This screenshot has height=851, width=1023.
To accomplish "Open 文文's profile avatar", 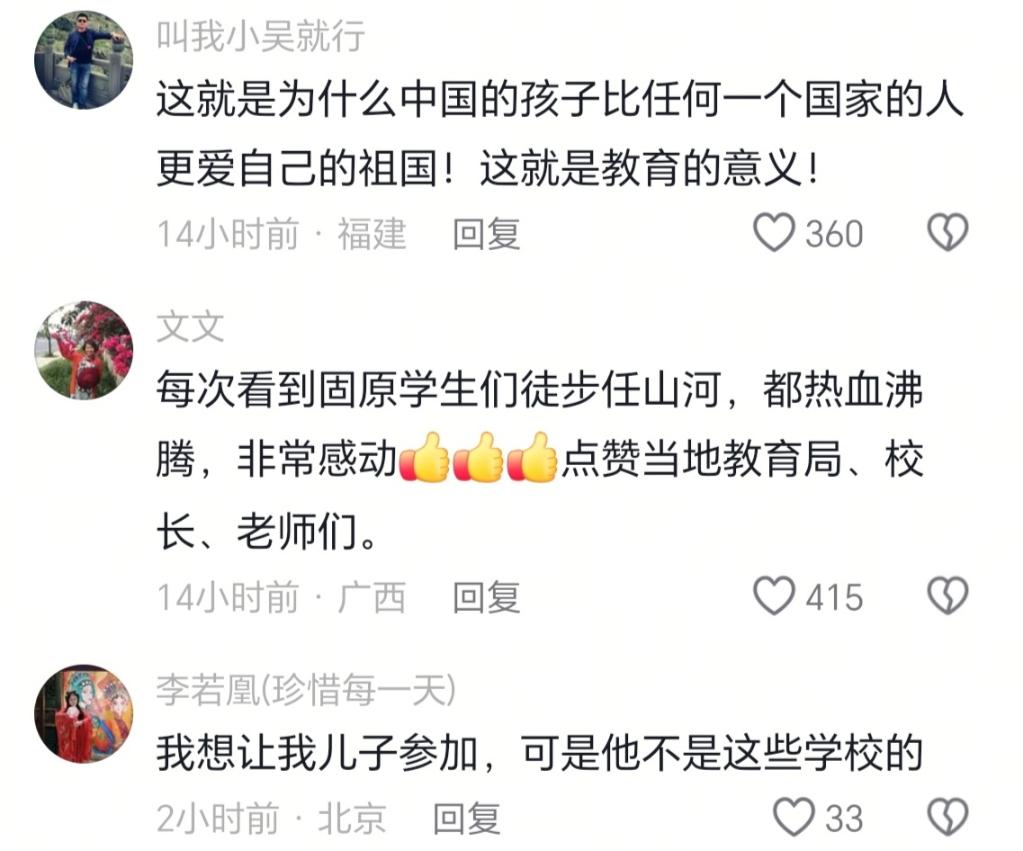I will click(x=84, y=350).
